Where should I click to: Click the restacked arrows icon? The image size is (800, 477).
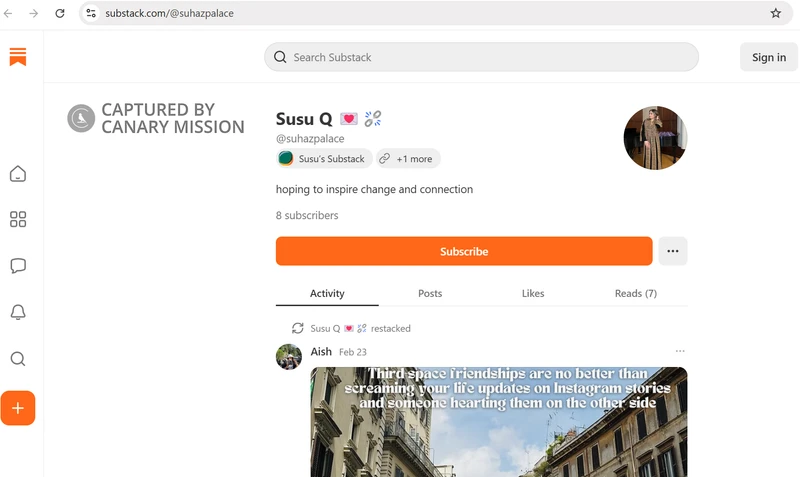[297, 328]
